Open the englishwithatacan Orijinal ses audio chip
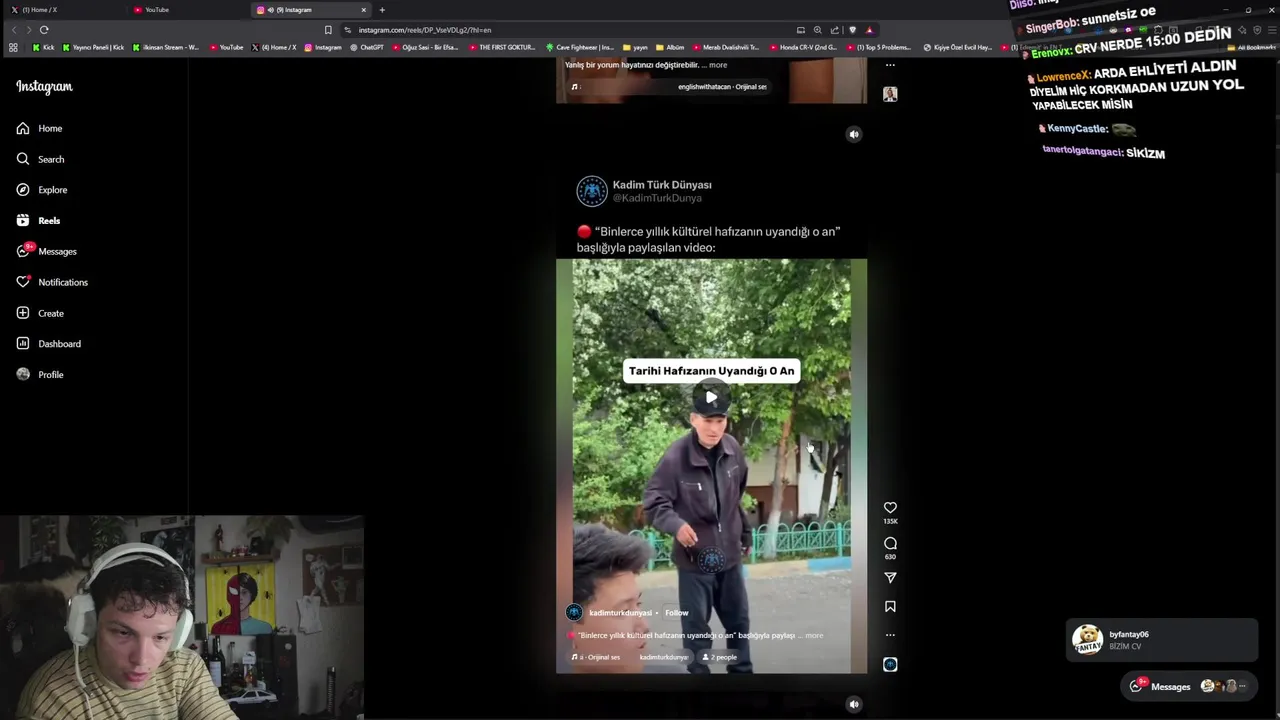 tap(669, 87)
